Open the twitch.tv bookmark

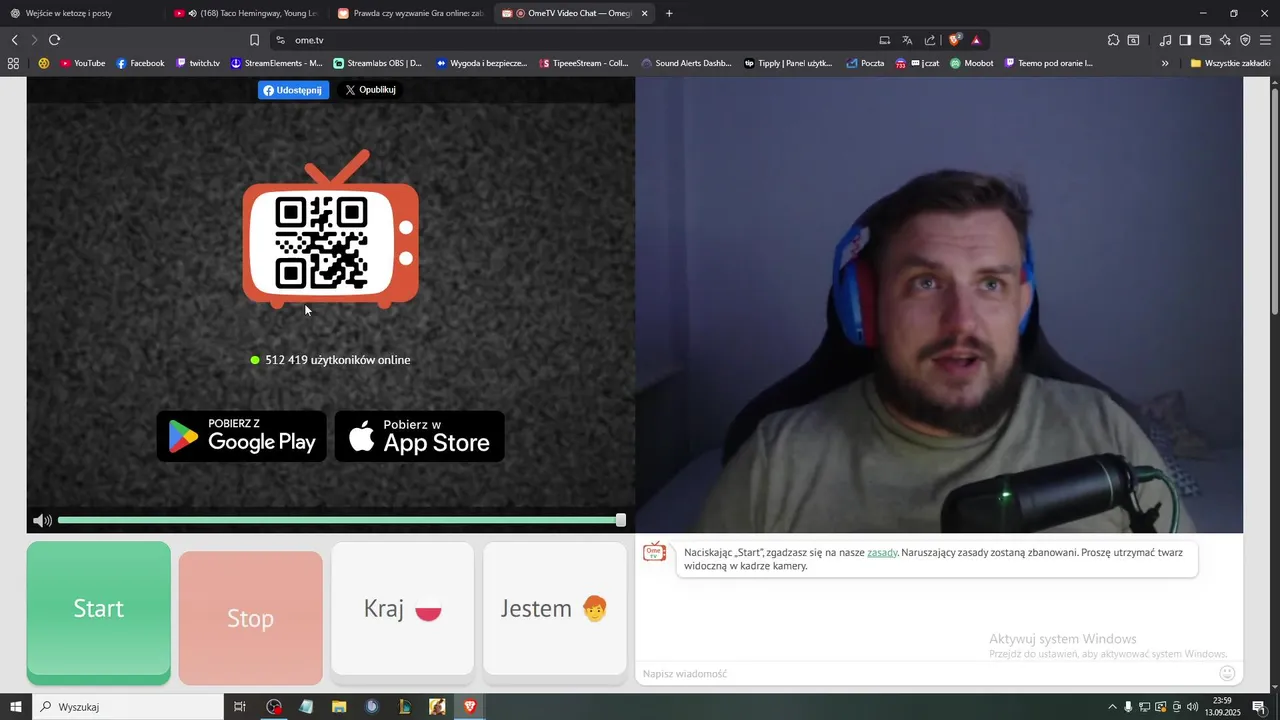click(x=197, y=63)
